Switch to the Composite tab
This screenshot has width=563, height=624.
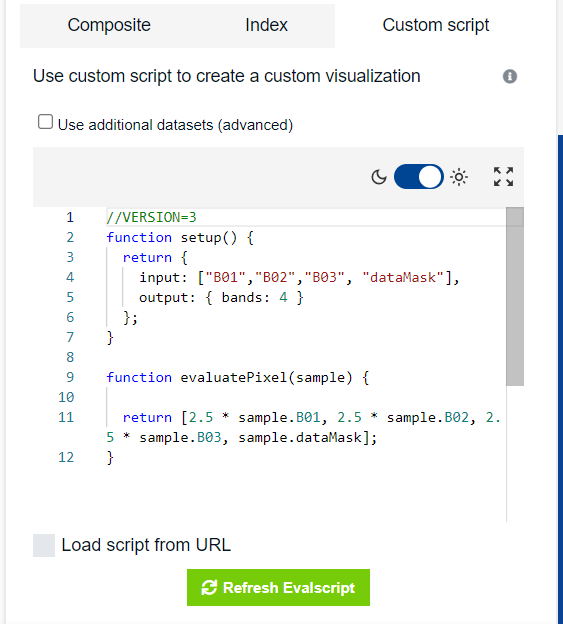tap(109, 25)
